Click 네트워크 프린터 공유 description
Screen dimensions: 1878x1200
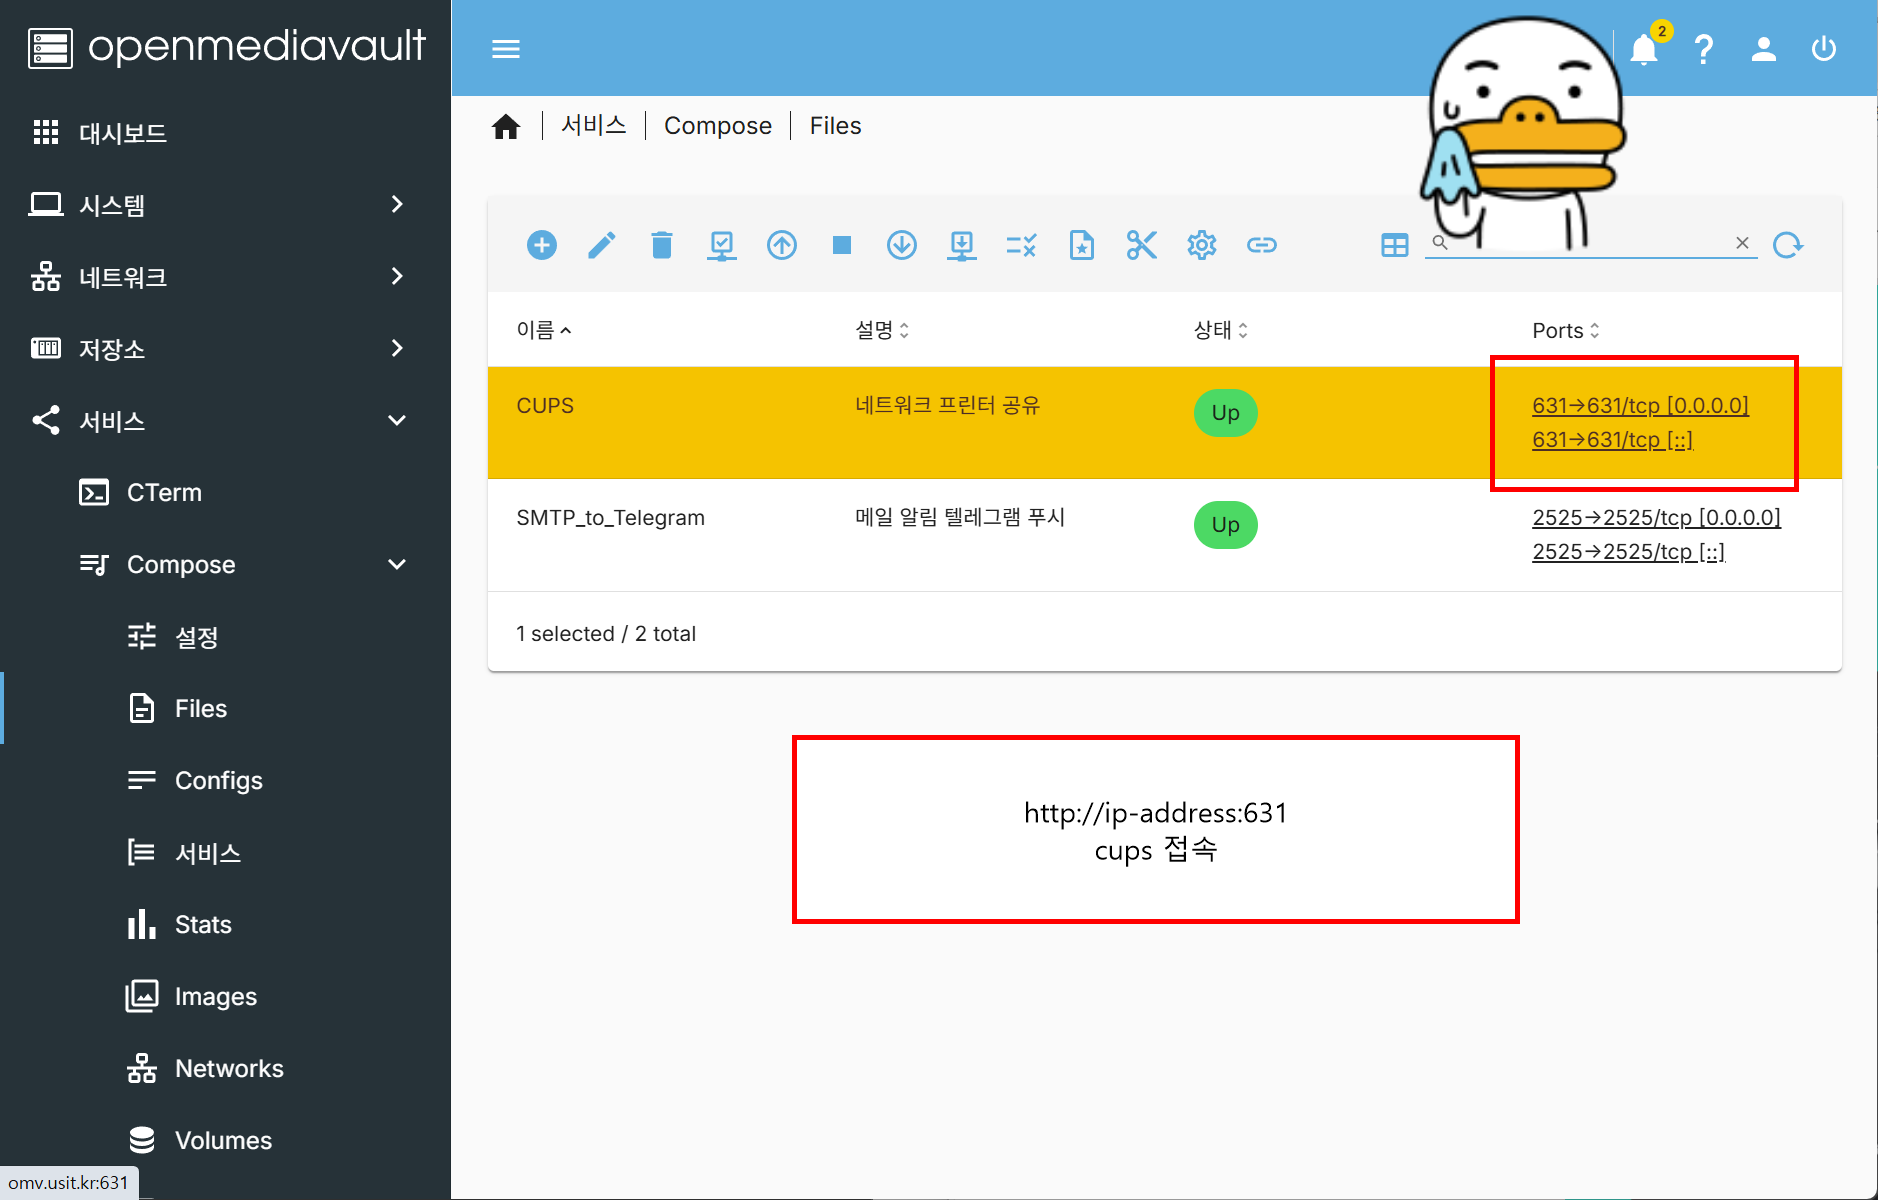pyautogui.click(x=947, y=405)
